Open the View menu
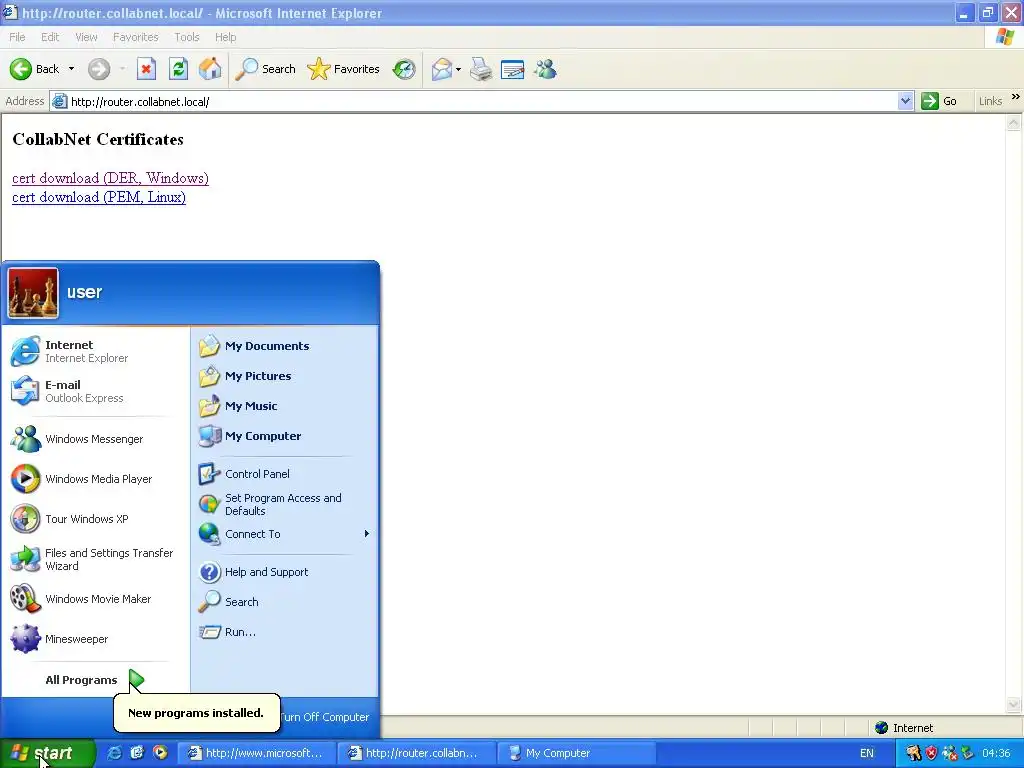The image size is (1024, 768). coord(86,37)
